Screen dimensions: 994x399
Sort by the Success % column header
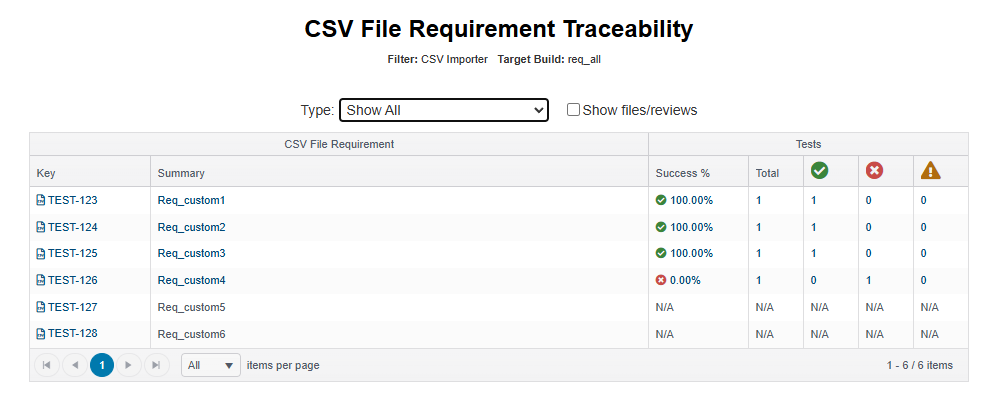click(x=683, y=173)
